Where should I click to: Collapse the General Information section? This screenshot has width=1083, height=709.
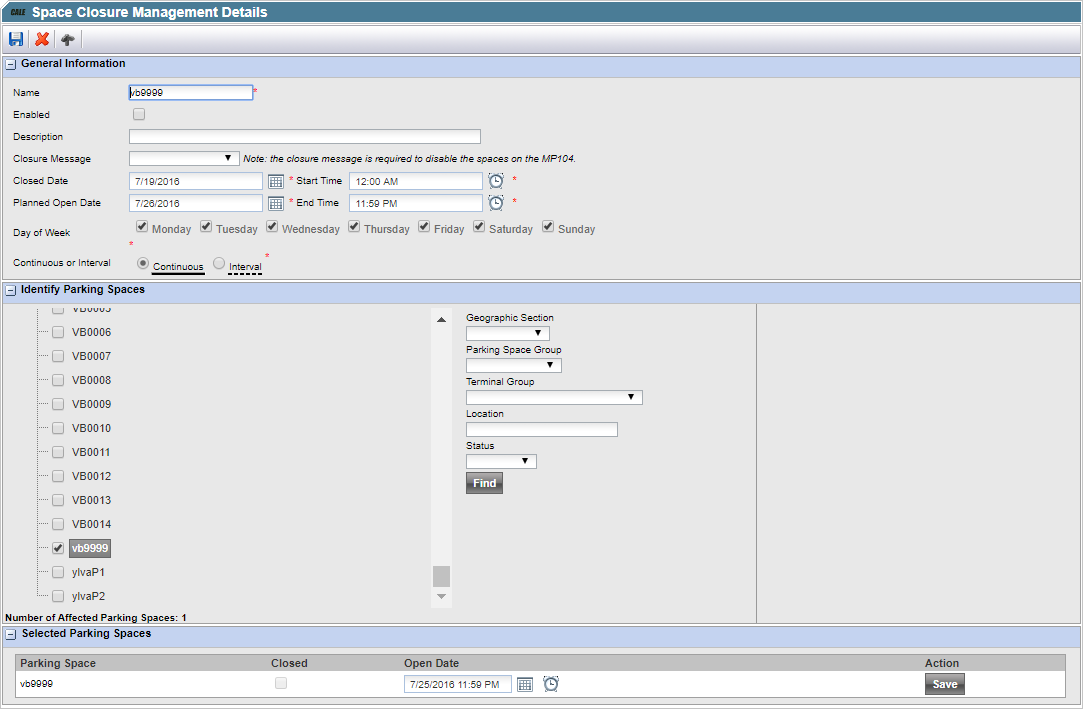(10, 65)
